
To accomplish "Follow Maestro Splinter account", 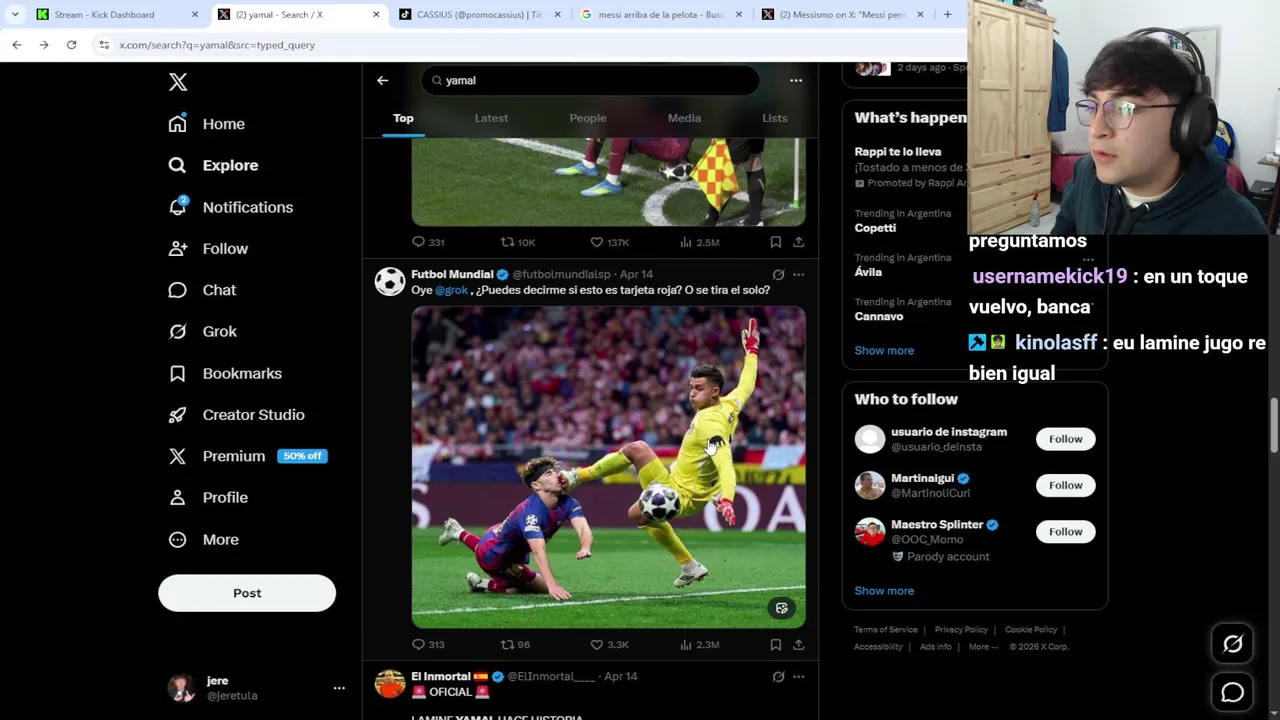I will point(1065,532).
